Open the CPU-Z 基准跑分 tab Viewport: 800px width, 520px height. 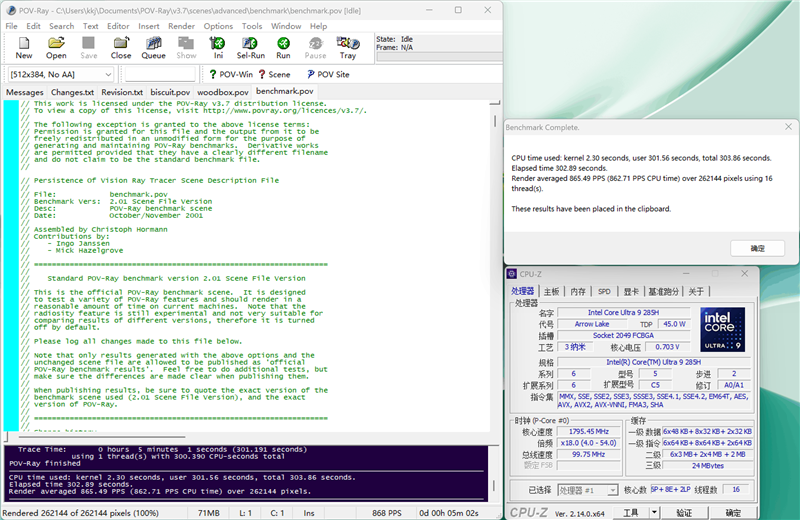(663, 291)
